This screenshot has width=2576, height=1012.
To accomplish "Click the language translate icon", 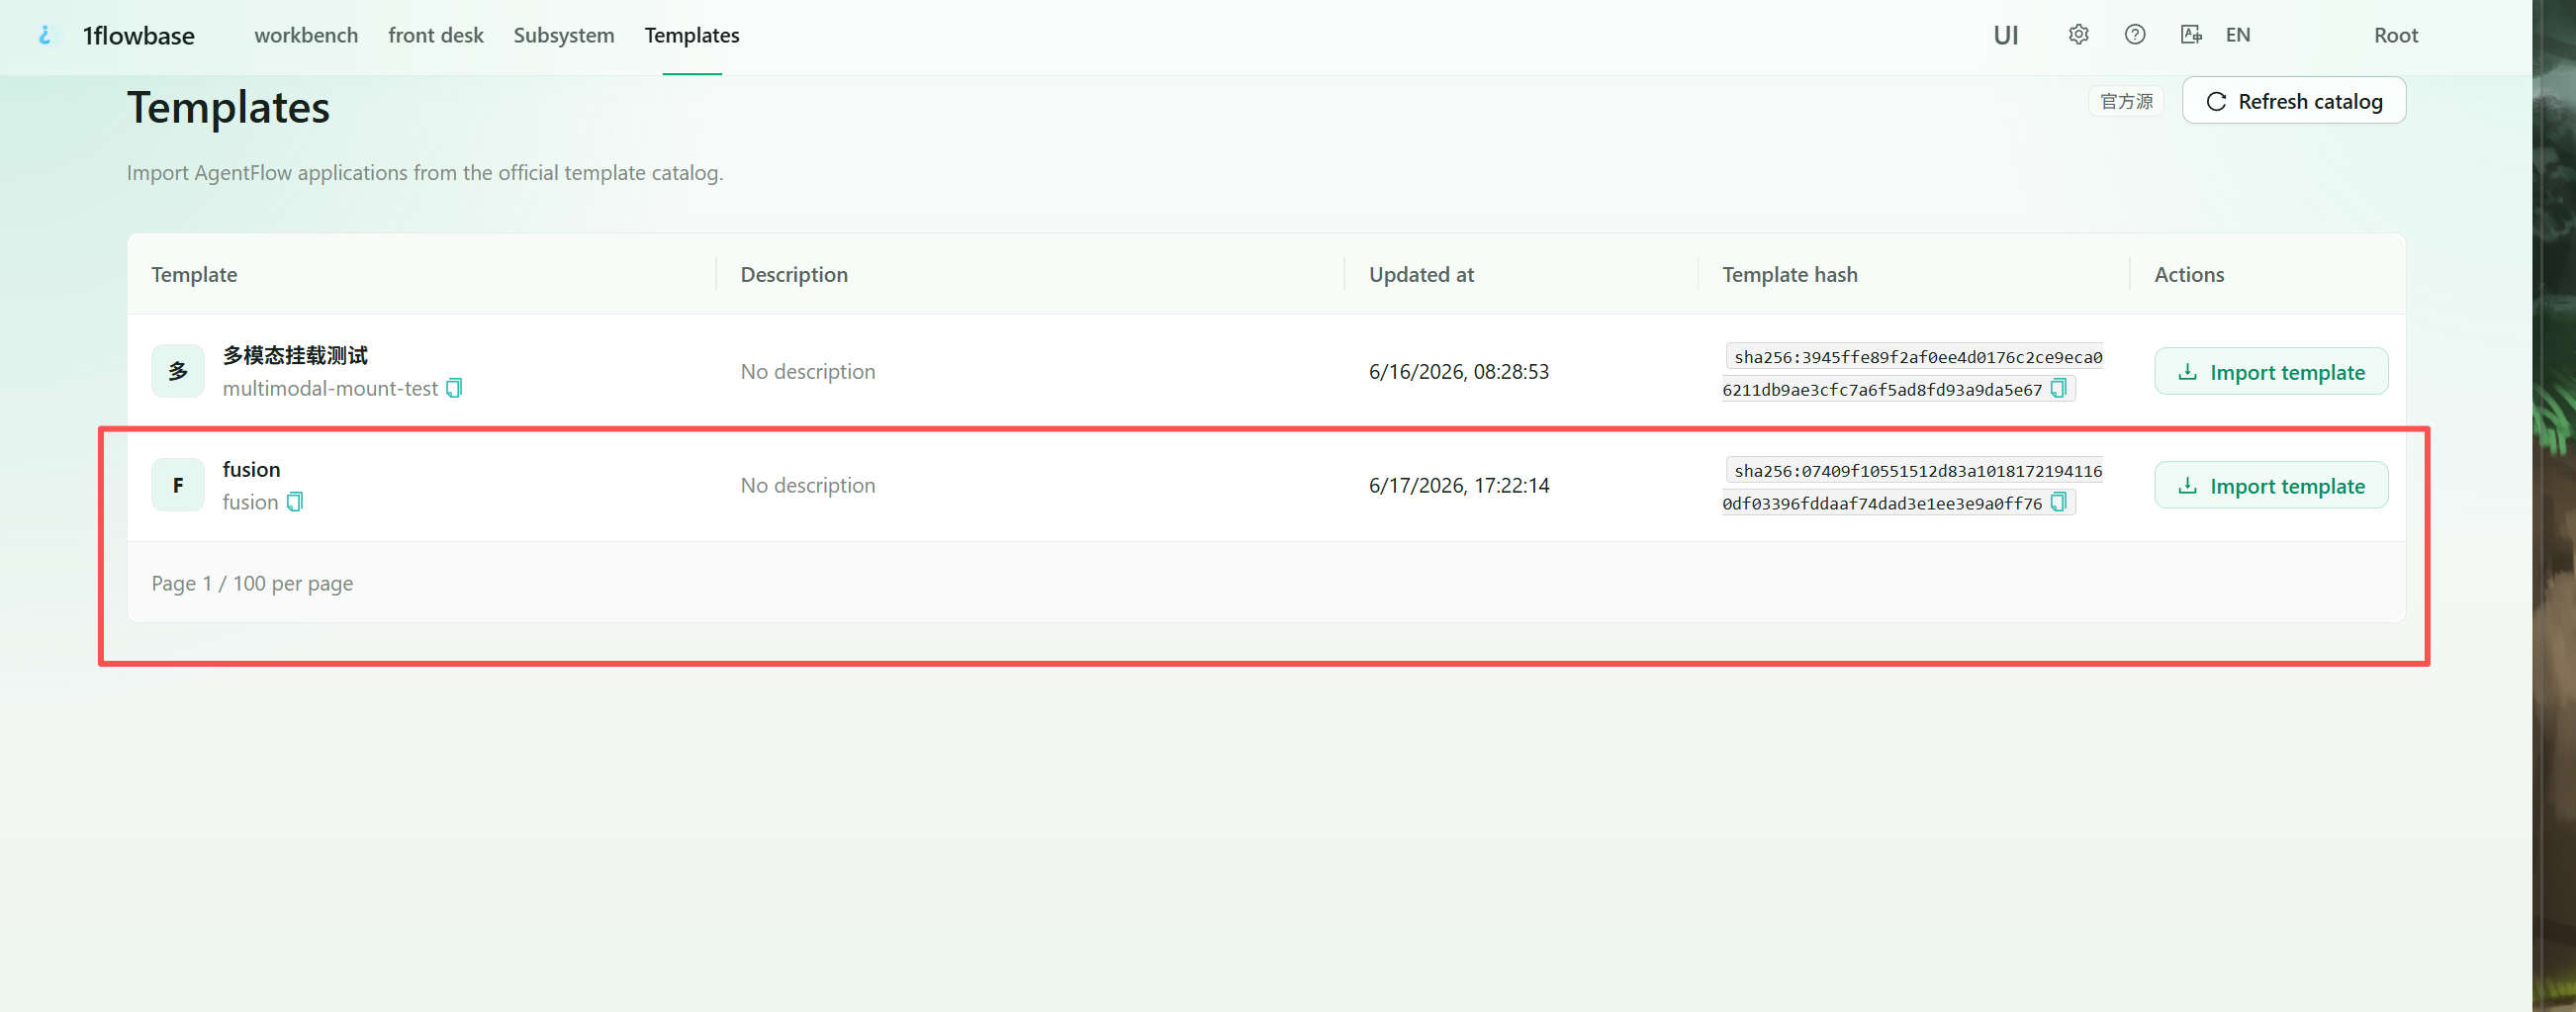I will tap(2190, 35).
